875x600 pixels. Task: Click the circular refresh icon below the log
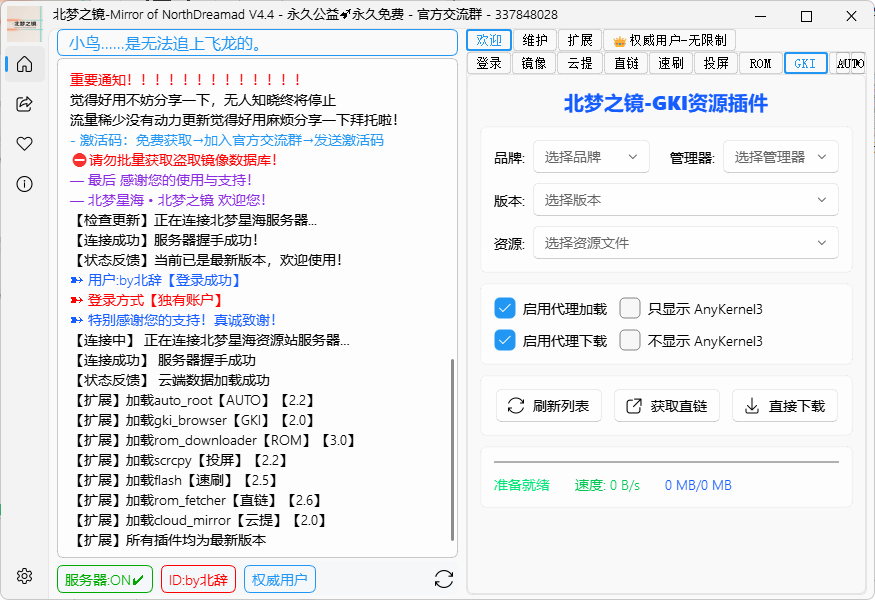coord(443,578)
